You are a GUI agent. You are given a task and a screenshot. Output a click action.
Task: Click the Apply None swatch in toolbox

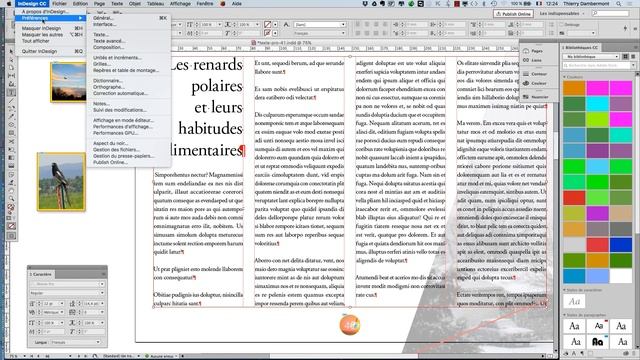(x=11, y=226)
